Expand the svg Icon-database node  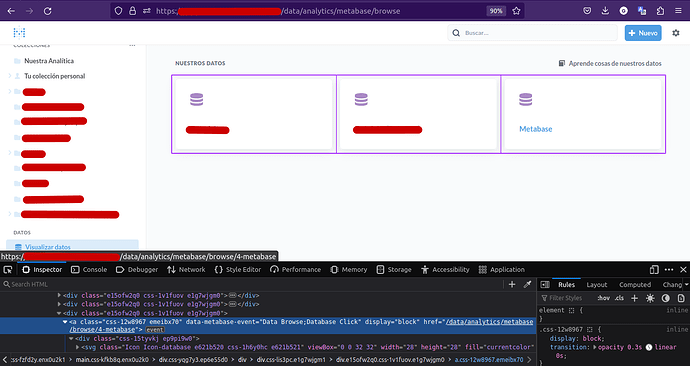(x=78, y=347)
